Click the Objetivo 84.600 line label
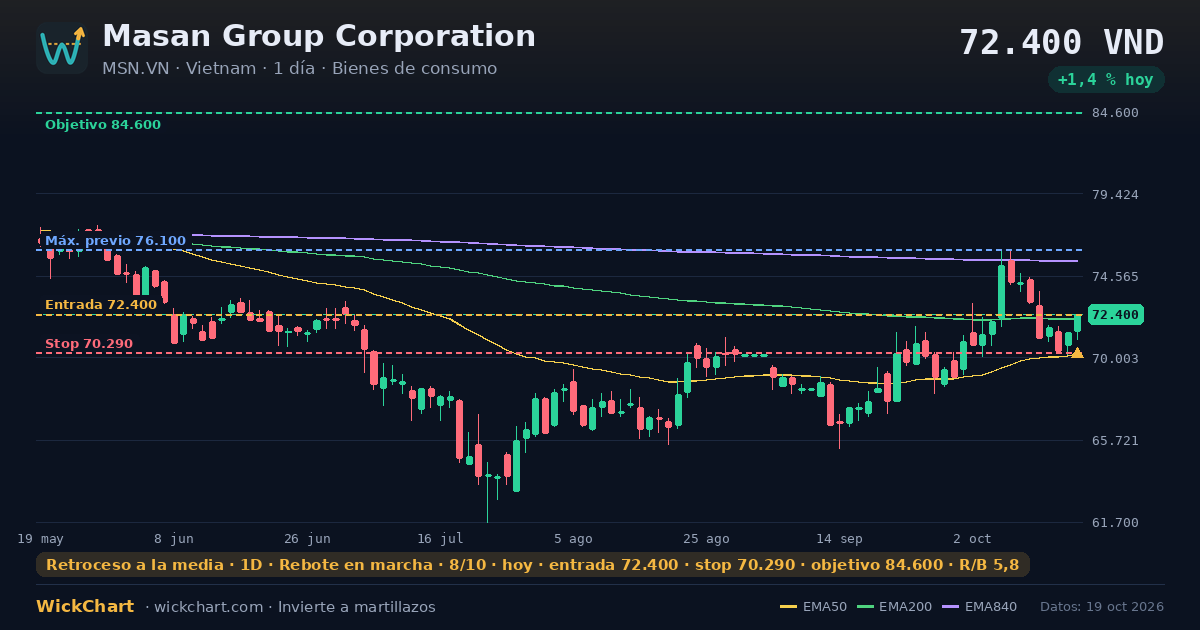The image size is (1200, 630). [103, 125]
